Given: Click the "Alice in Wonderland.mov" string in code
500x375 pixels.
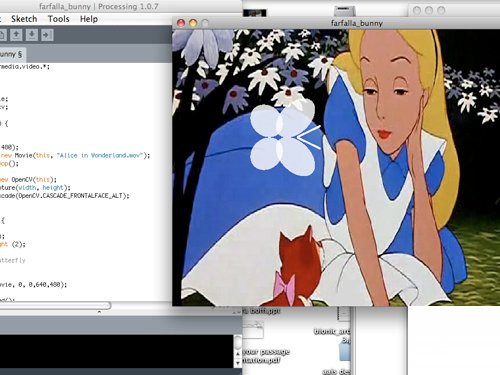Looking at the screenshot, I should (x=100, y=156).
